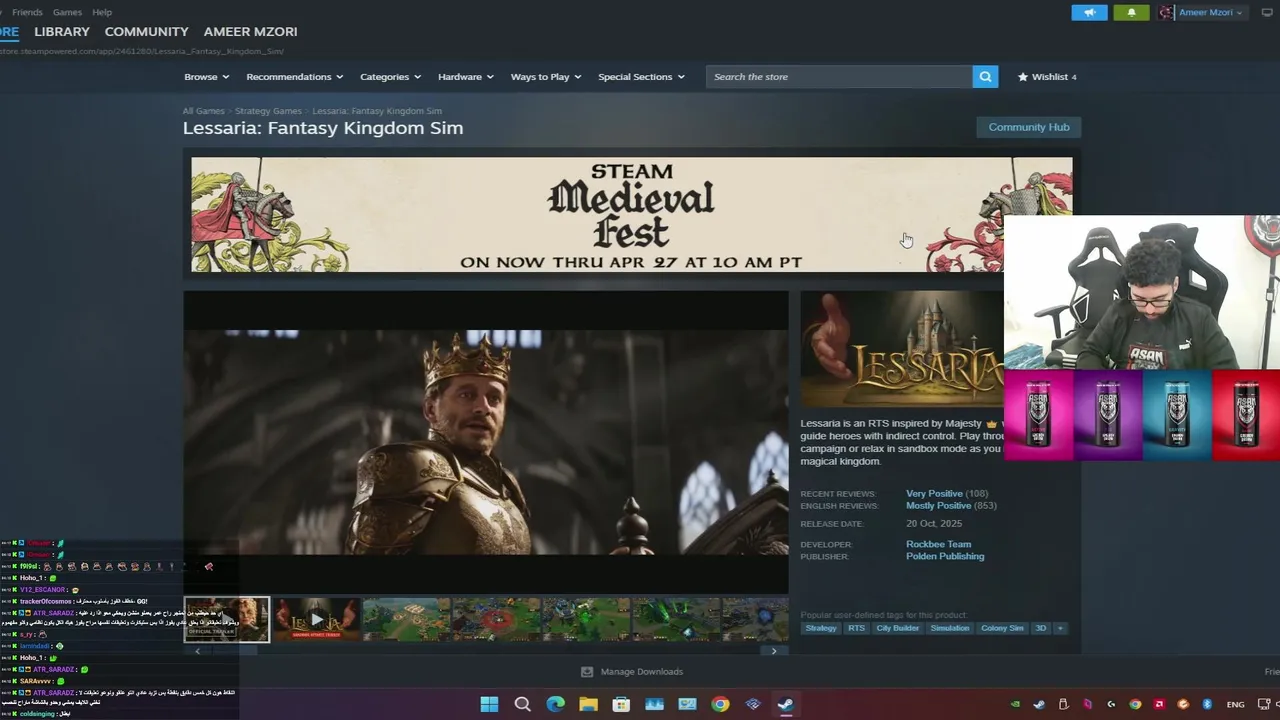Click the Wishlist star icon

pyautogui.click(x=1023, y=77)
